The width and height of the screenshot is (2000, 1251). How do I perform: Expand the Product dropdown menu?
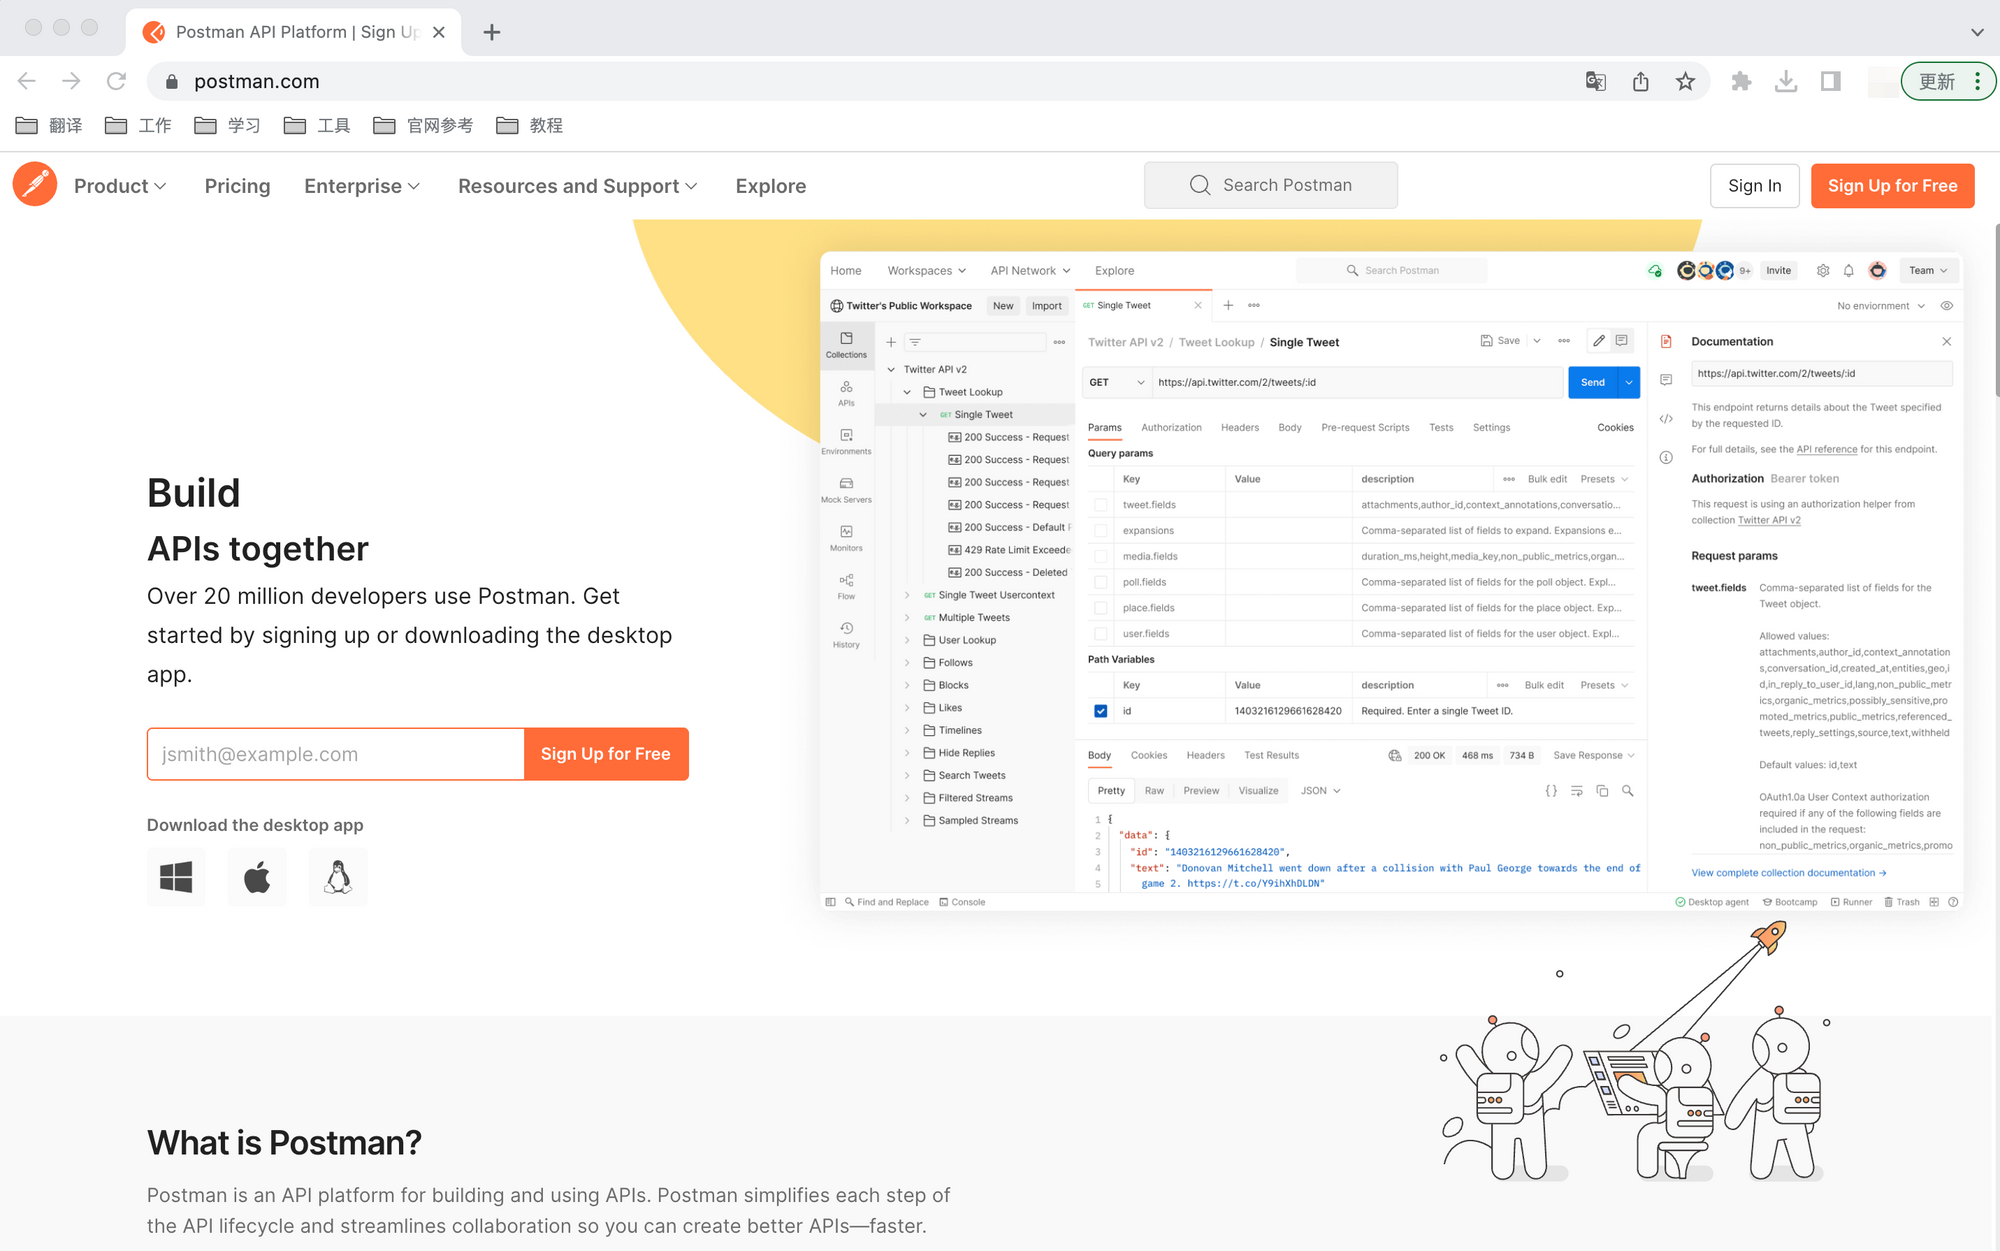pyautogui.click(x=120, y=186)
